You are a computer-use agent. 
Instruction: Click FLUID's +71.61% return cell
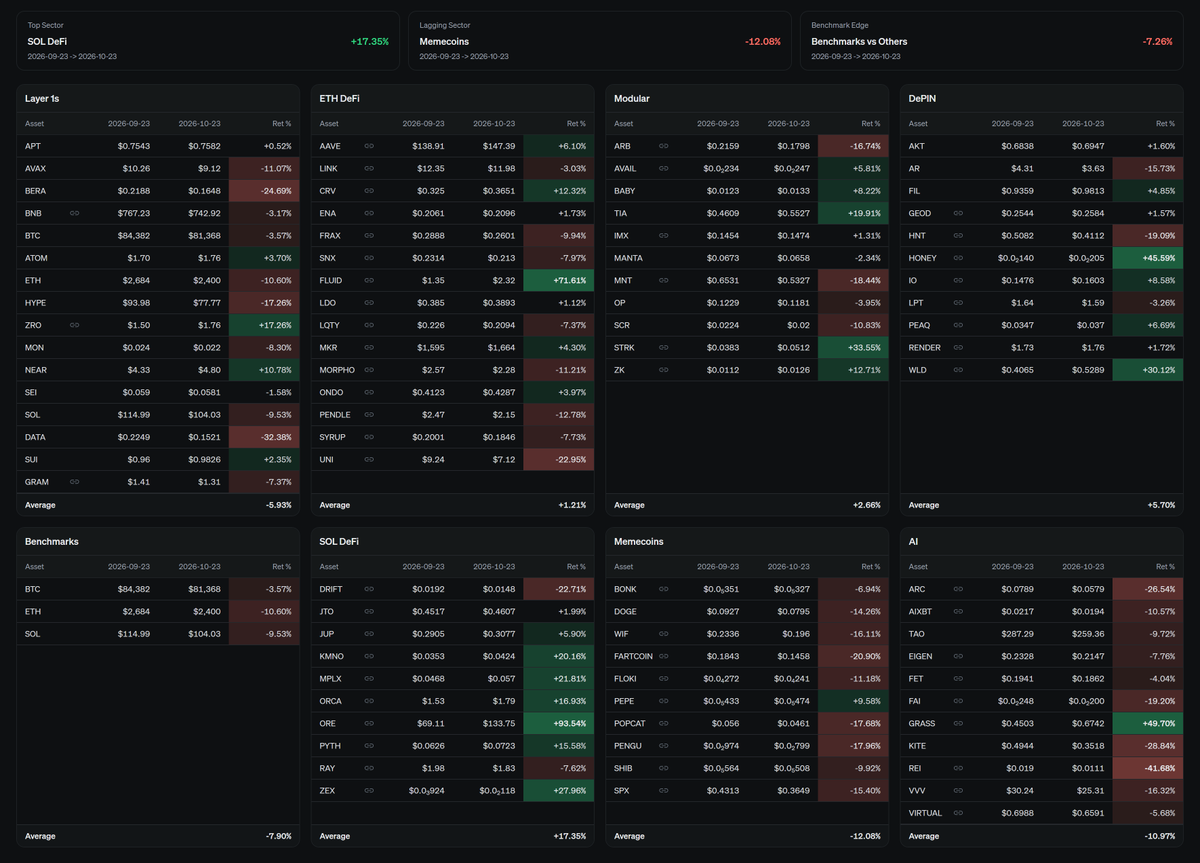(x=559, y=280)
